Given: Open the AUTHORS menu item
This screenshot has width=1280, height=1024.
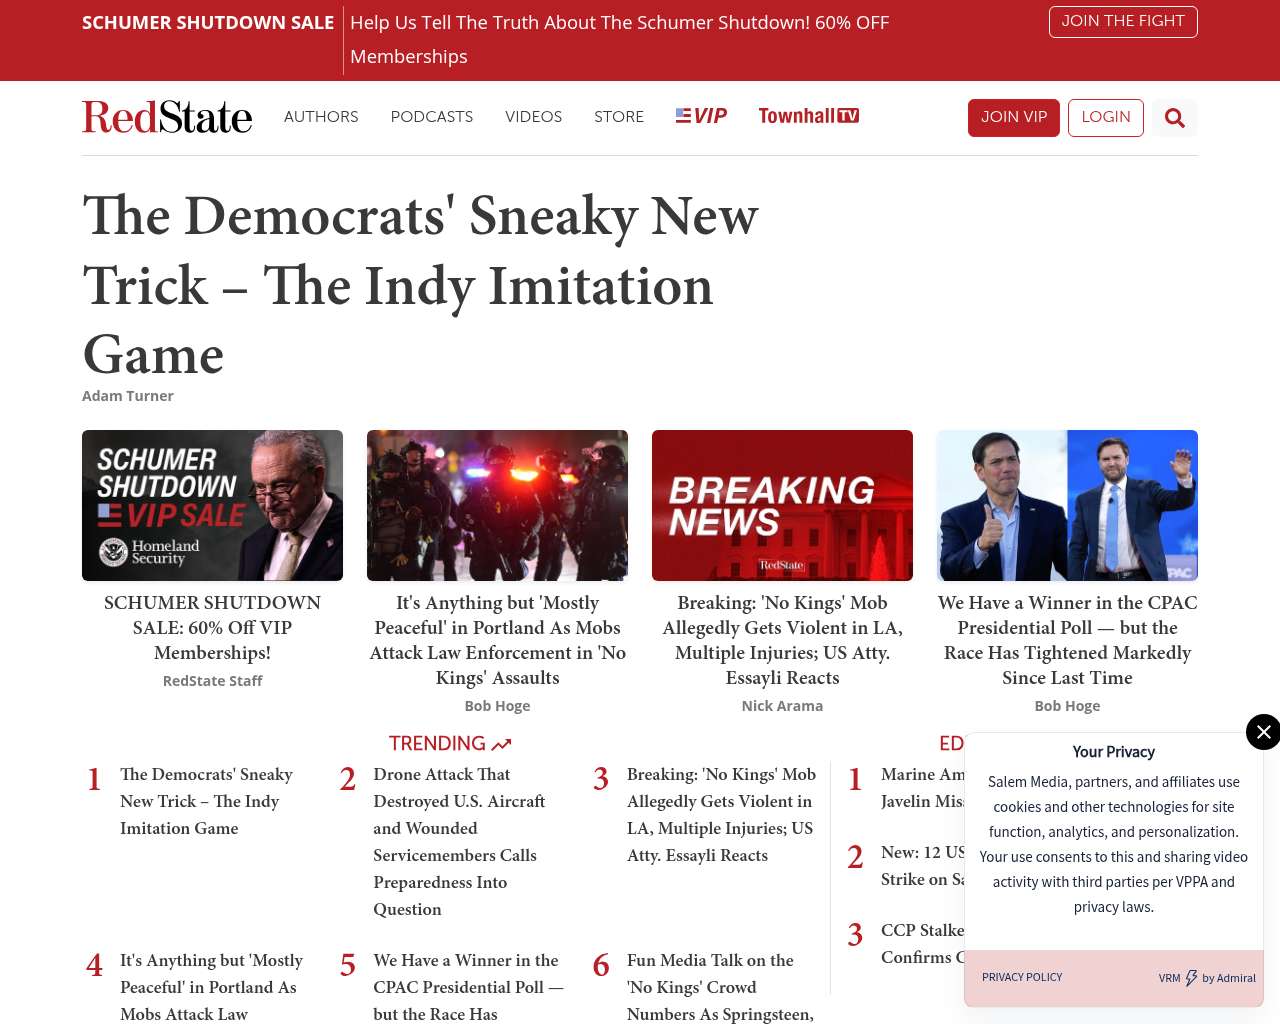Looking at the screenshot, I should [x=321, y=117].
